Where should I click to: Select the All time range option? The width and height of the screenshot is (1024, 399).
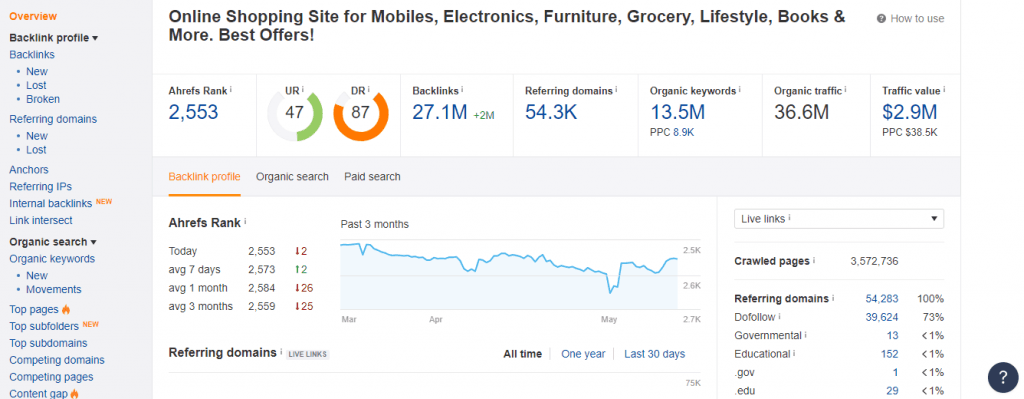(x=522, y=354)
